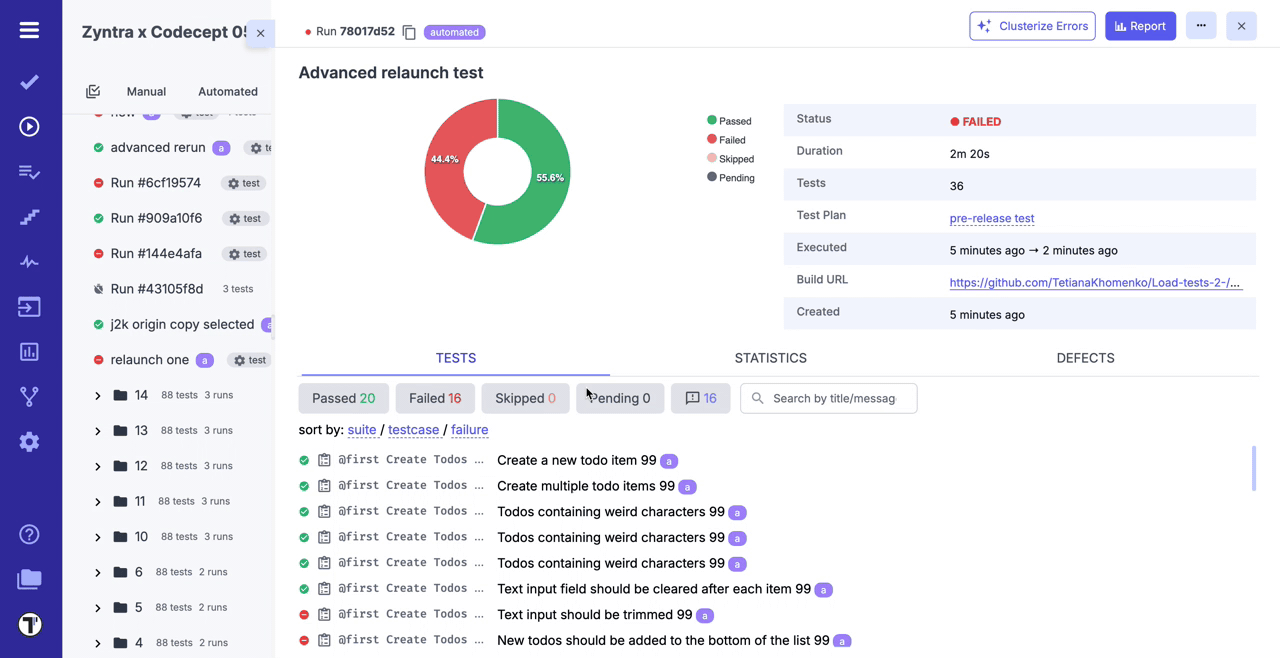The height and width of the screenshot is (658, 1280).
Task: Copy run ID 78017d52 with clipboard icon
Action: click(x=409, y=32)
